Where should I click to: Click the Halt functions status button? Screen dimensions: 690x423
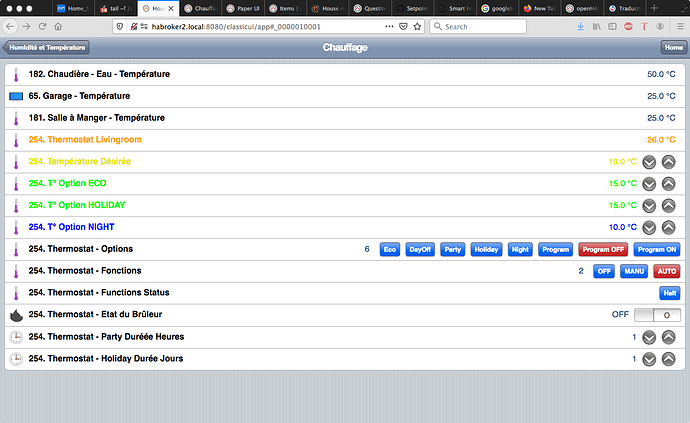click(670, 293)
